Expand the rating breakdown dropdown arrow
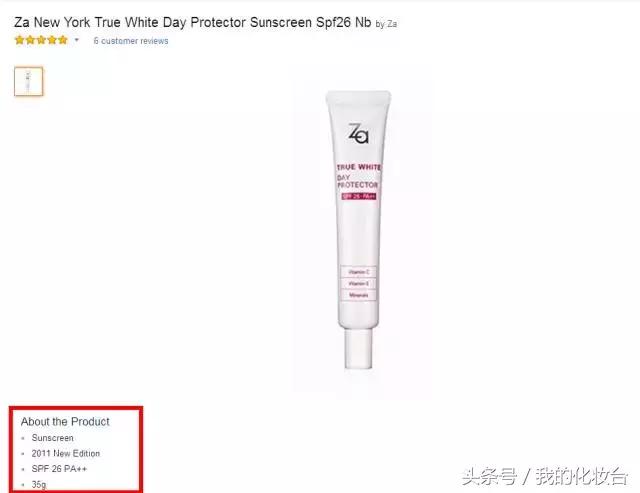The width and height of the screenshot is (640, 493). [x=76, y=40]
